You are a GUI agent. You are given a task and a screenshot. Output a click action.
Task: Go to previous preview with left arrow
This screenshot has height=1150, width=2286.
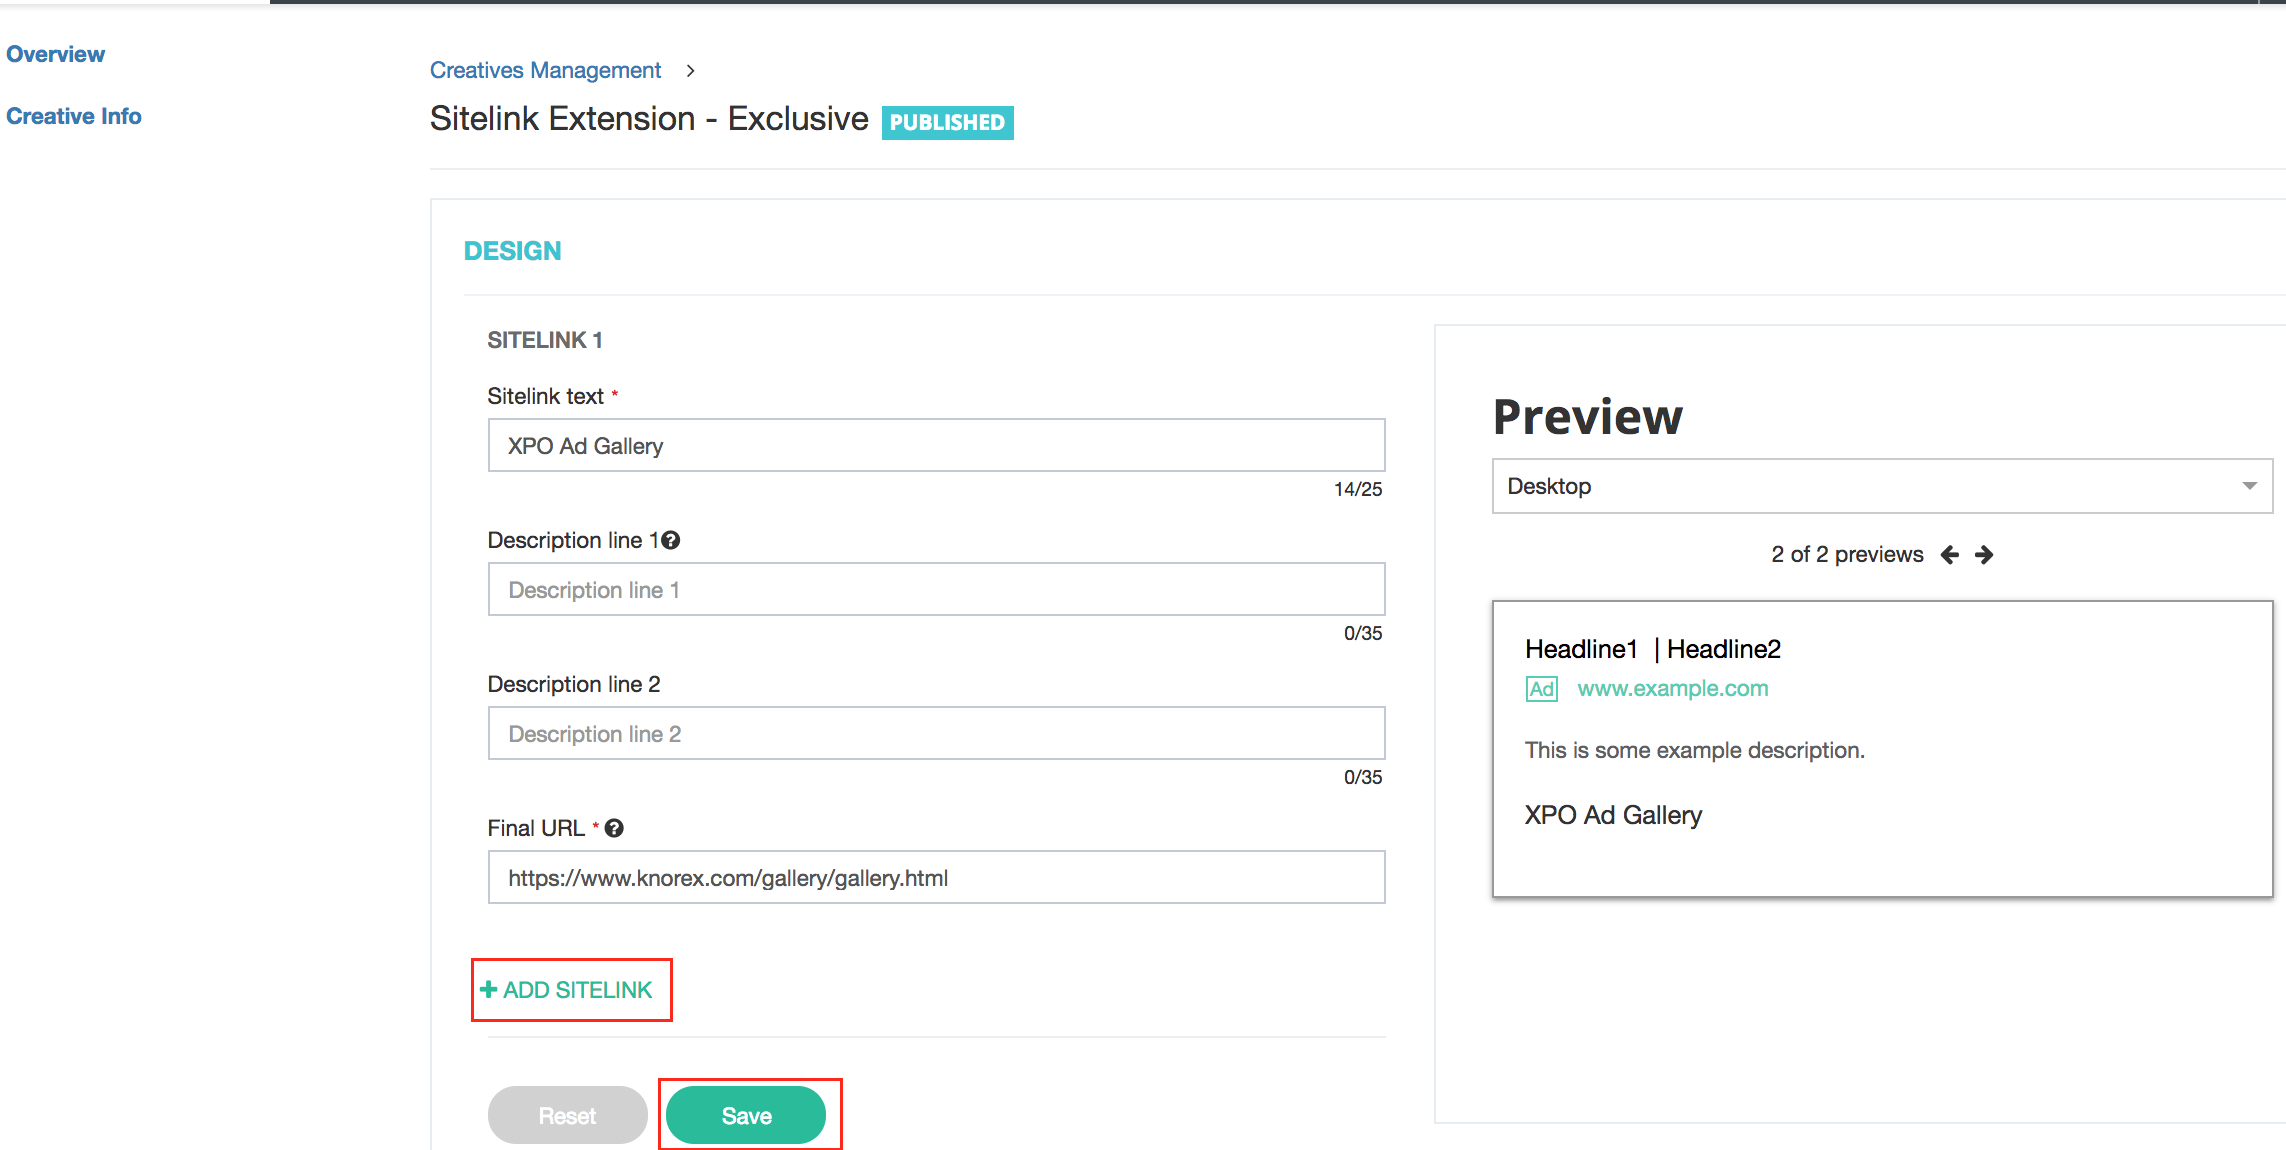tap(1949, 555)
